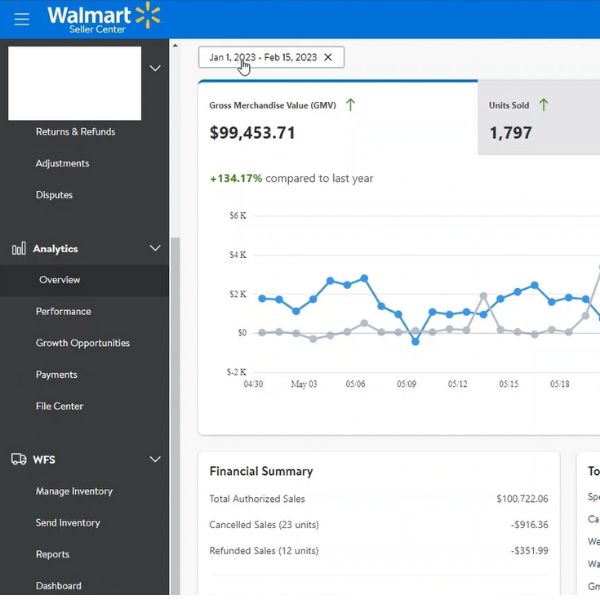
Task: Click the WFS truck icon
Action: click(19, 459)
